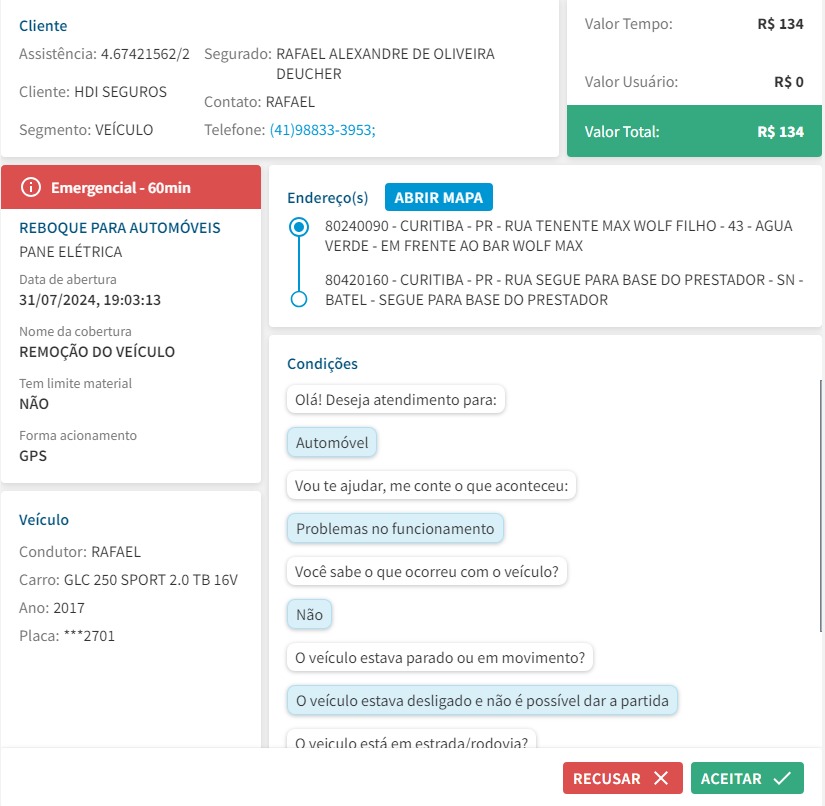Viewport: 825px width, 806px height.
Task: Click the checkmark icon on ACEITAR
Action: pos(782,778)
